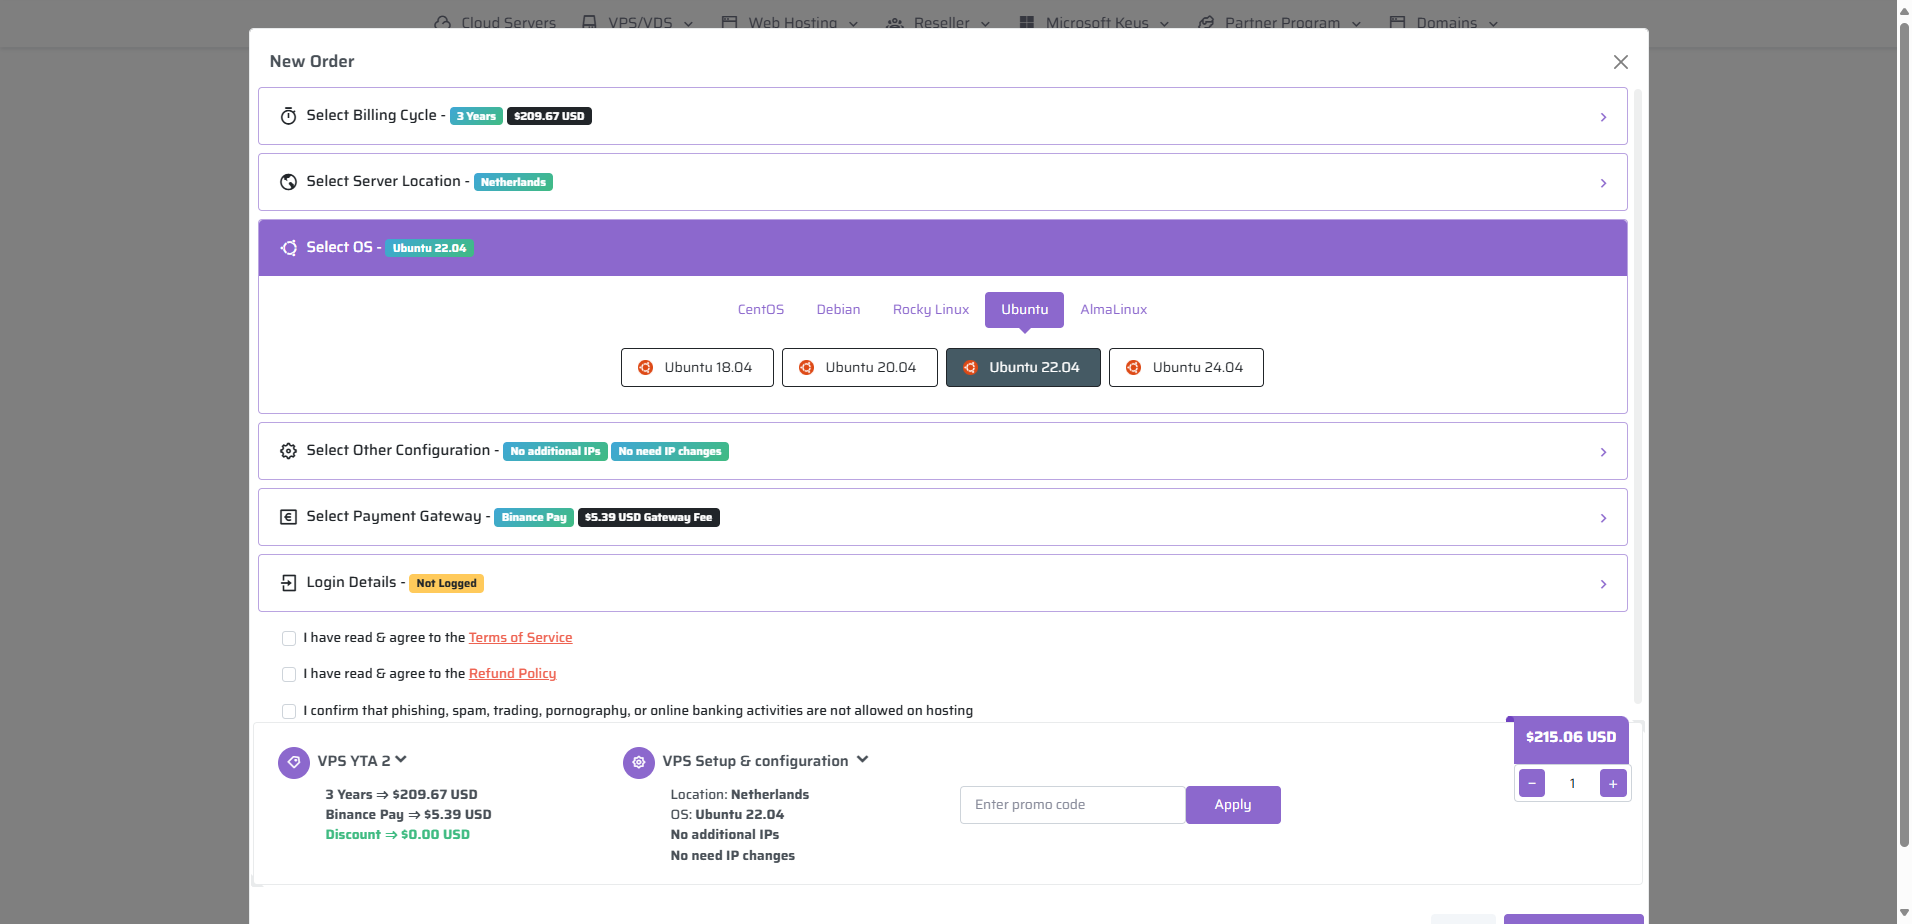Screen dimensions: 1912x924
Task: Click the Web Hosting icon in the top navigation
Action: pyautogui.click(x=730, y=22)
